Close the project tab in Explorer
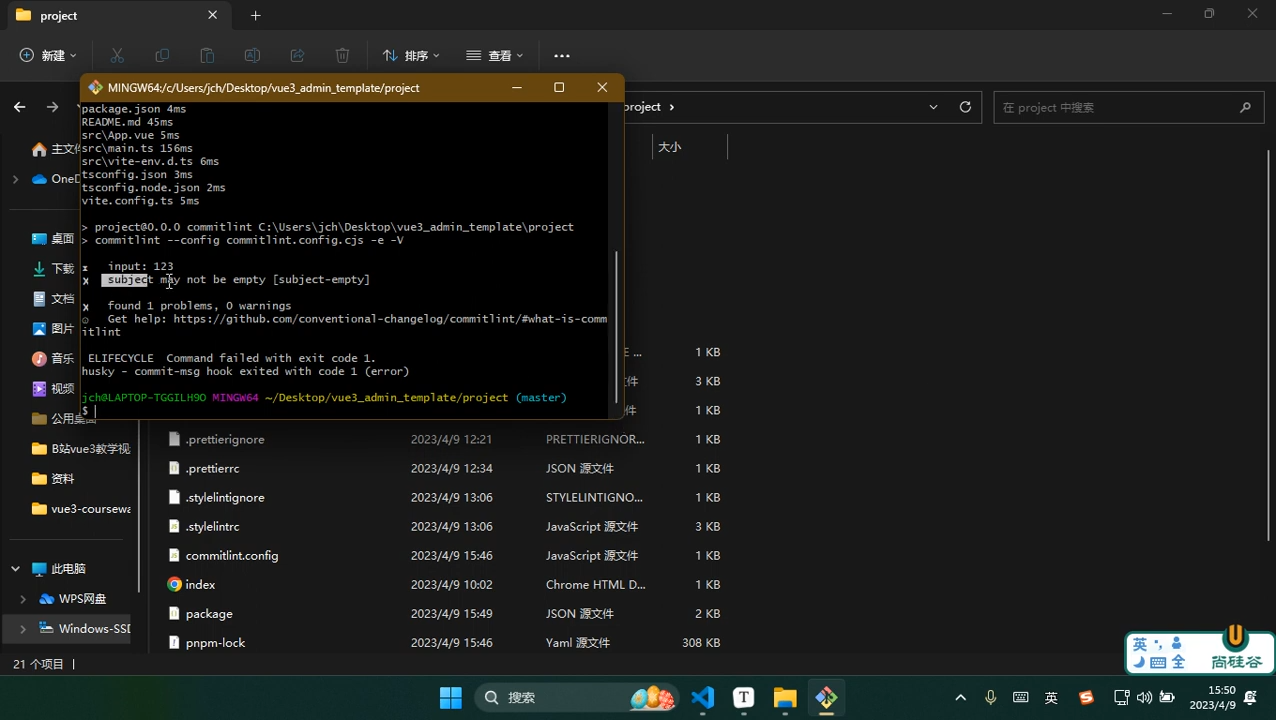This screenshot has width=1276, height=720. point(213,15)
